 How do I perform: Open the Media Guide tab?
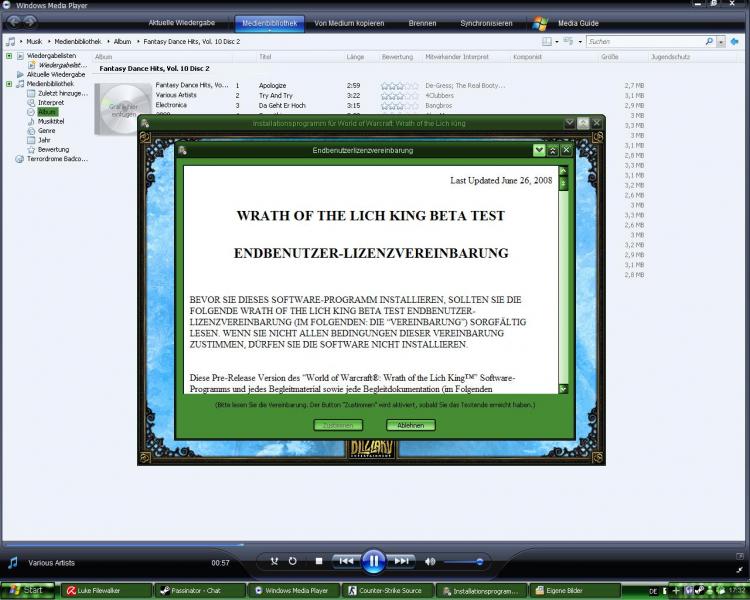[x=578, y=23]
